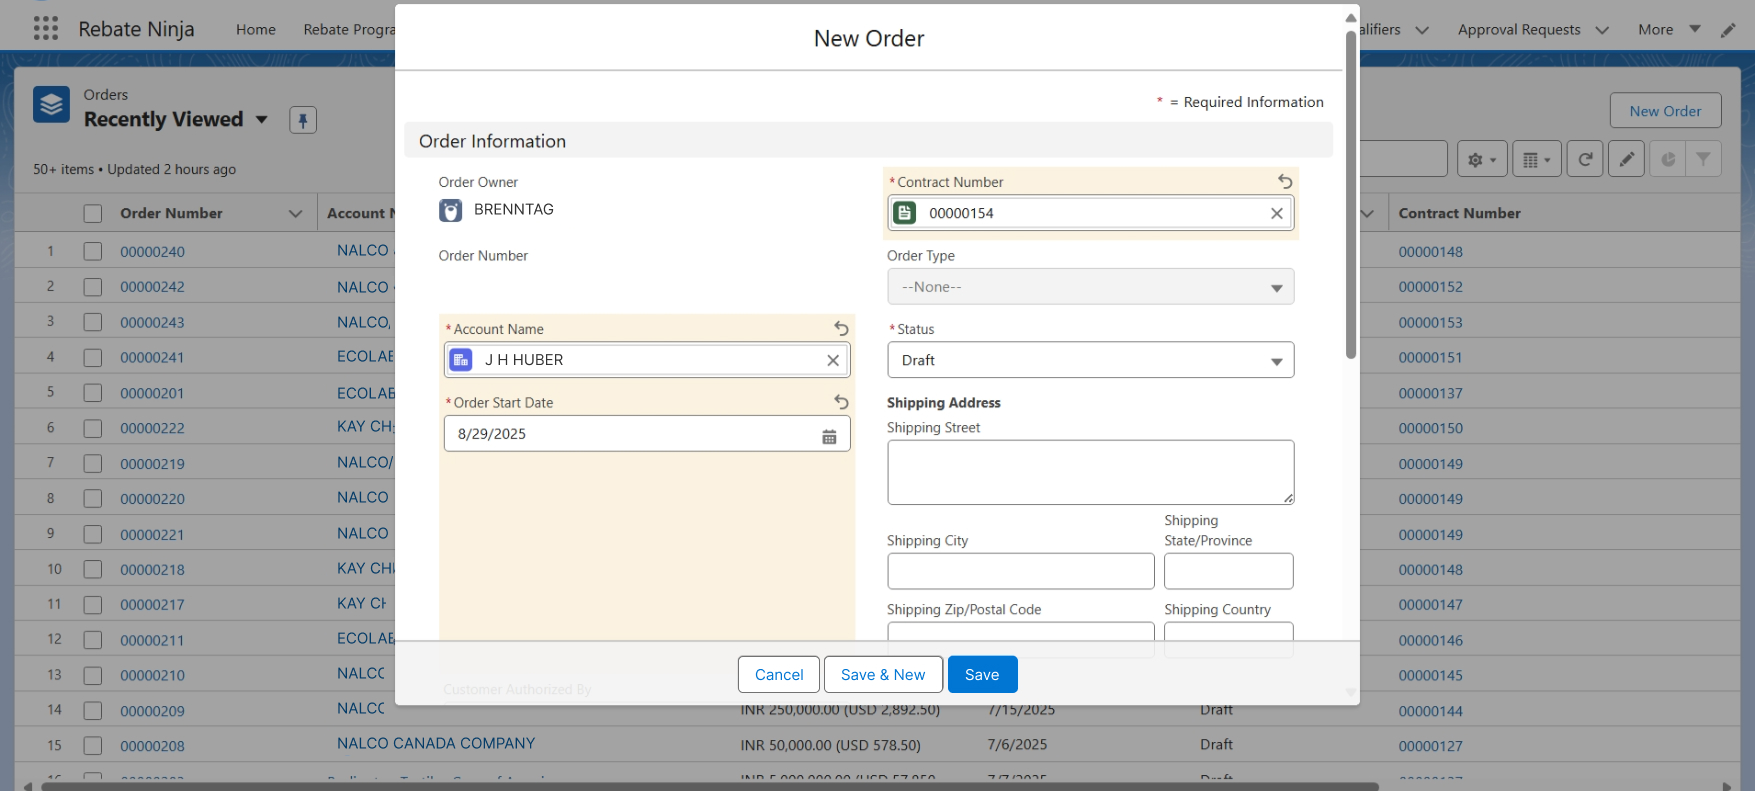Screen dimensions: 1755x791
Task: Open the Status dropdown showing Draft
Action: (x=1090, y=360)
